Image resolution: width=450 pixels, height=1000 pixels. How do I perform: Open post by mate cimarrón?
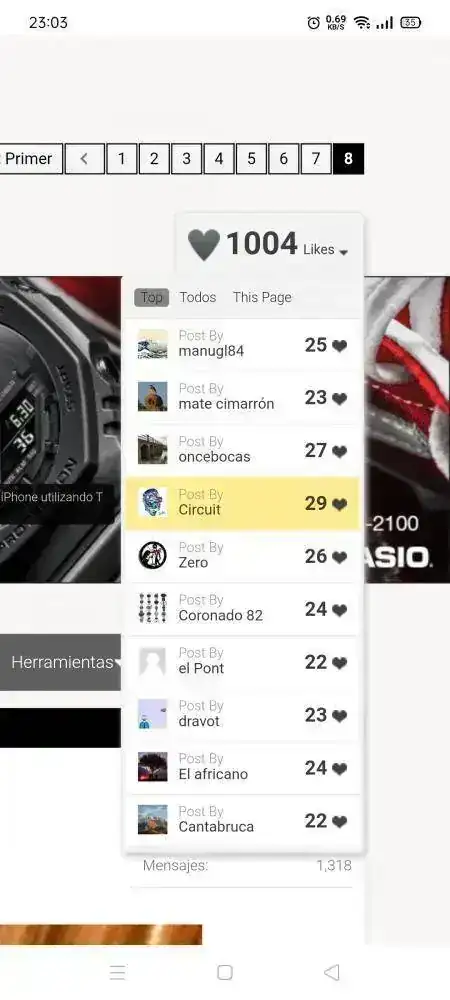(242, 397)
